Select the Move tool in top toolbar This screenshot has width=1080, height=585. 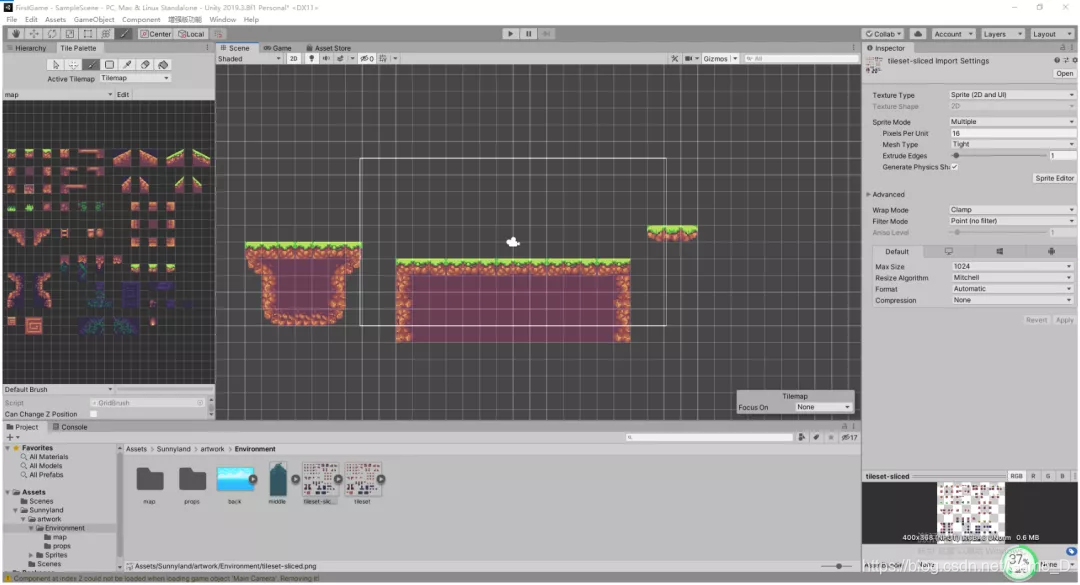coord(34,34)
